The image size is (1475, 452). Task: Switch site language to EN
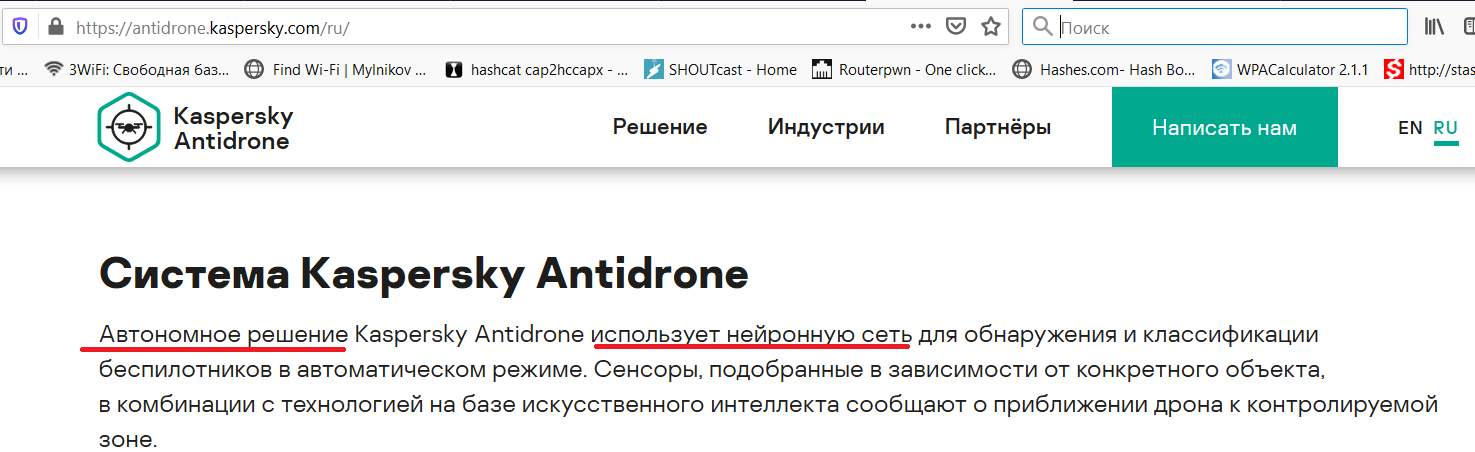pos(1410,128)
